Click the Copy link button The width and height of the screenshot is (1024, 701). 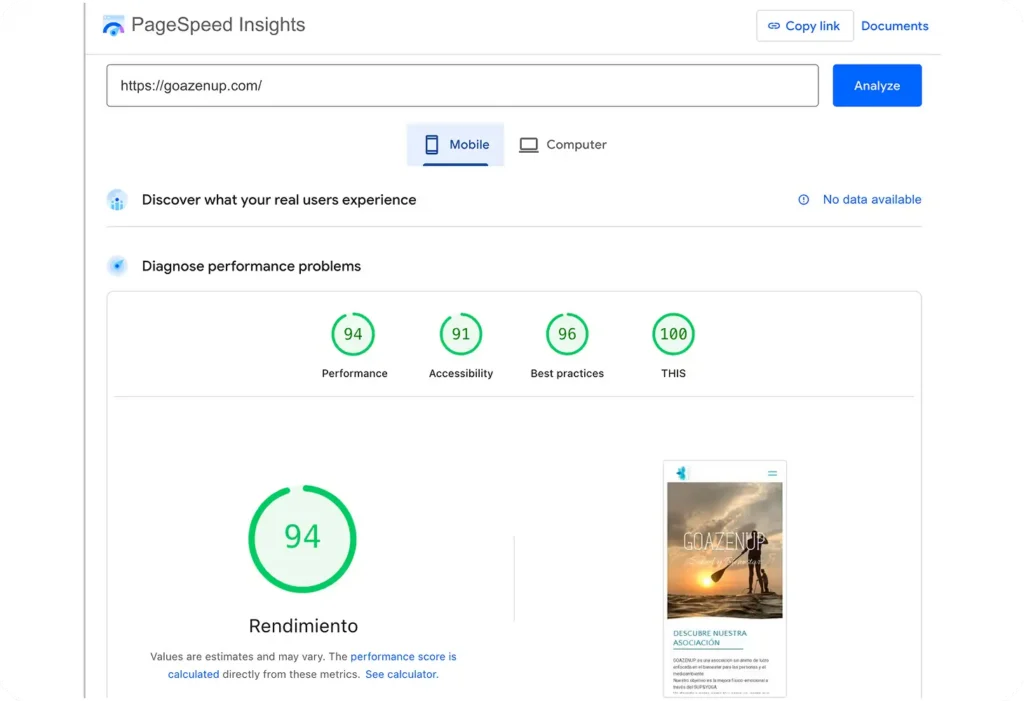[x=804, y=26]
